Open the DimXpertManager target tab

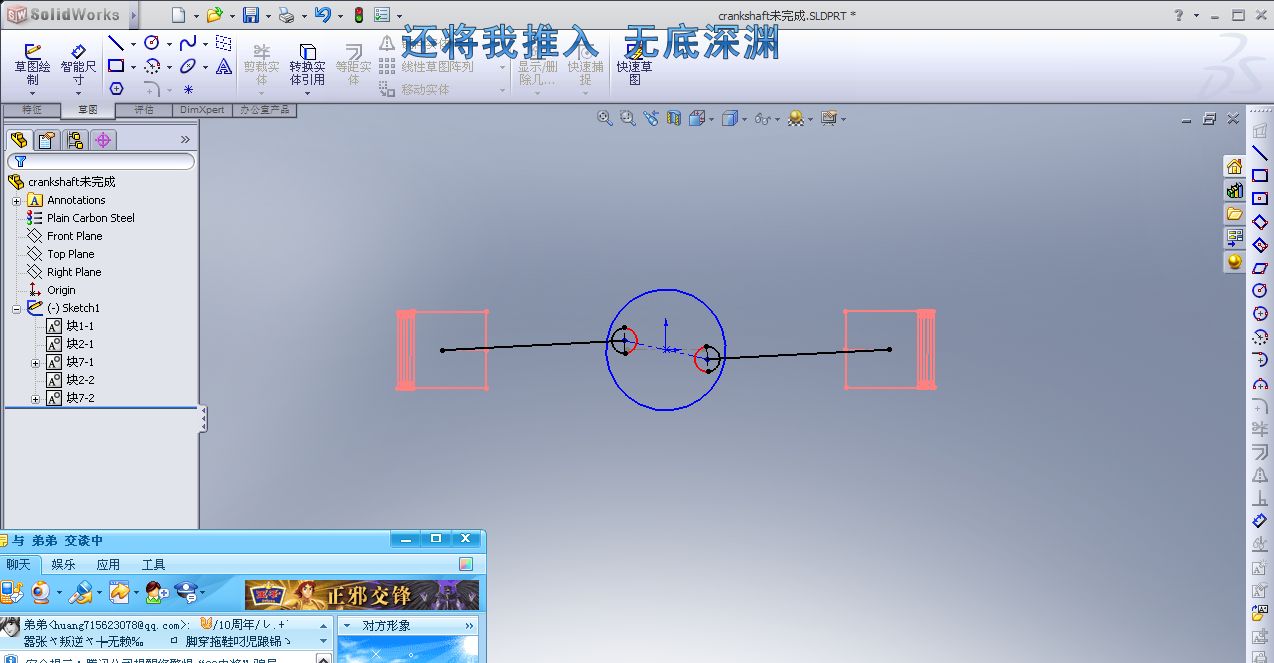103,140
